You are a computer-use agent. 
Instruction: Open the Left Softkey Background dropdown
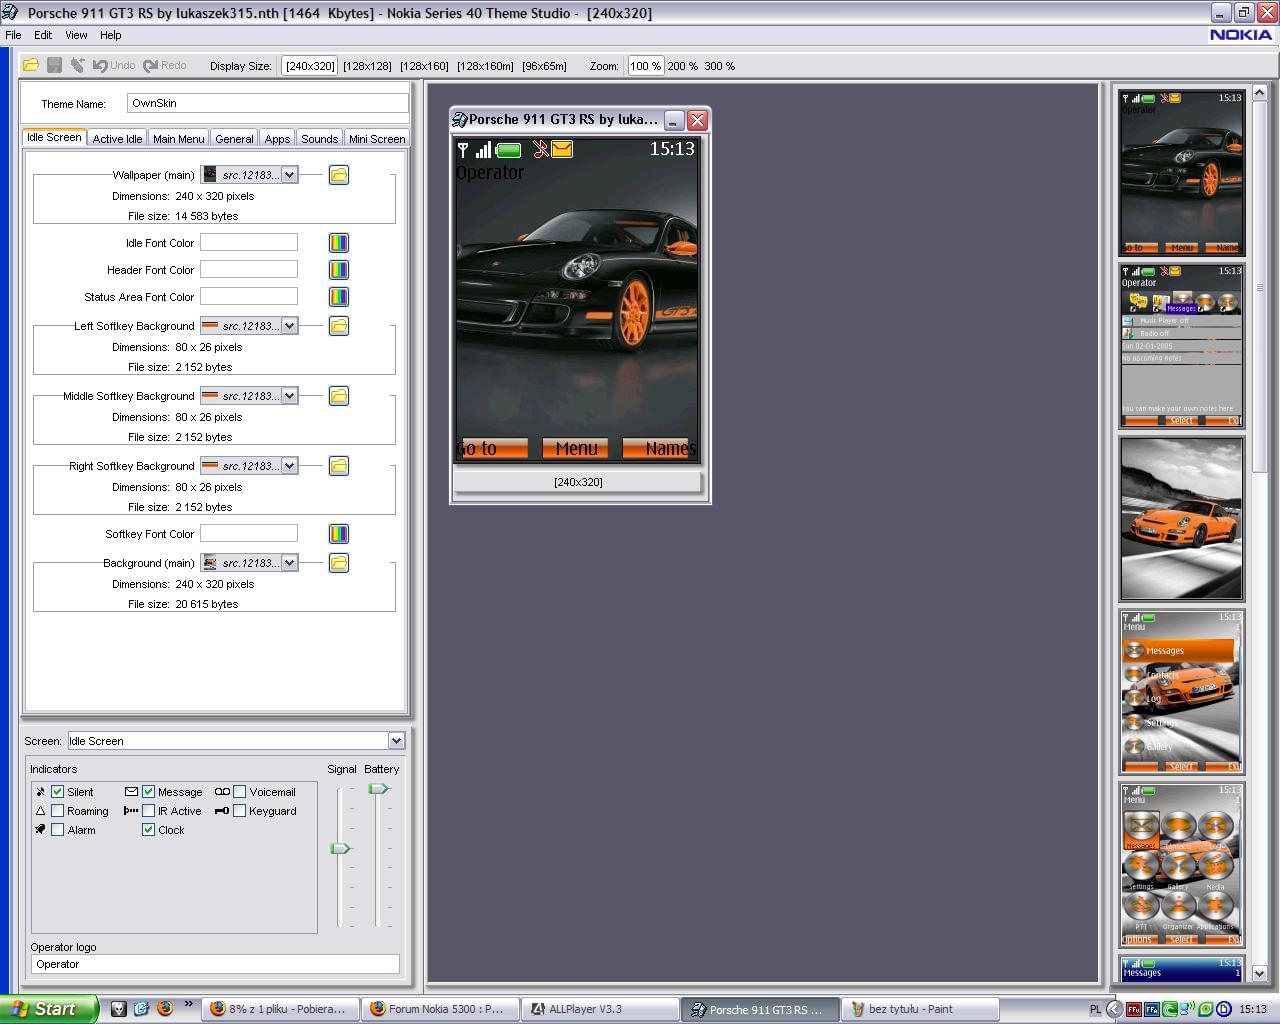click(289, 326)
